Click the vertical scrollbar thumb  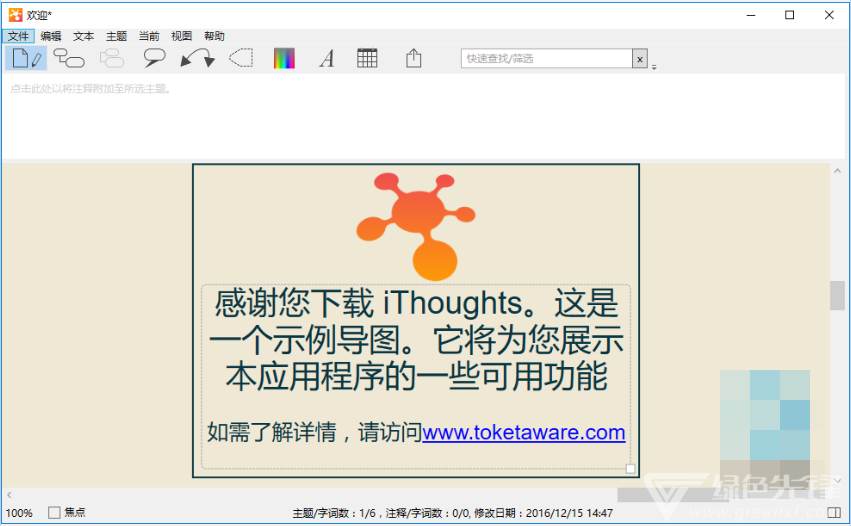[x=837, y=295]
